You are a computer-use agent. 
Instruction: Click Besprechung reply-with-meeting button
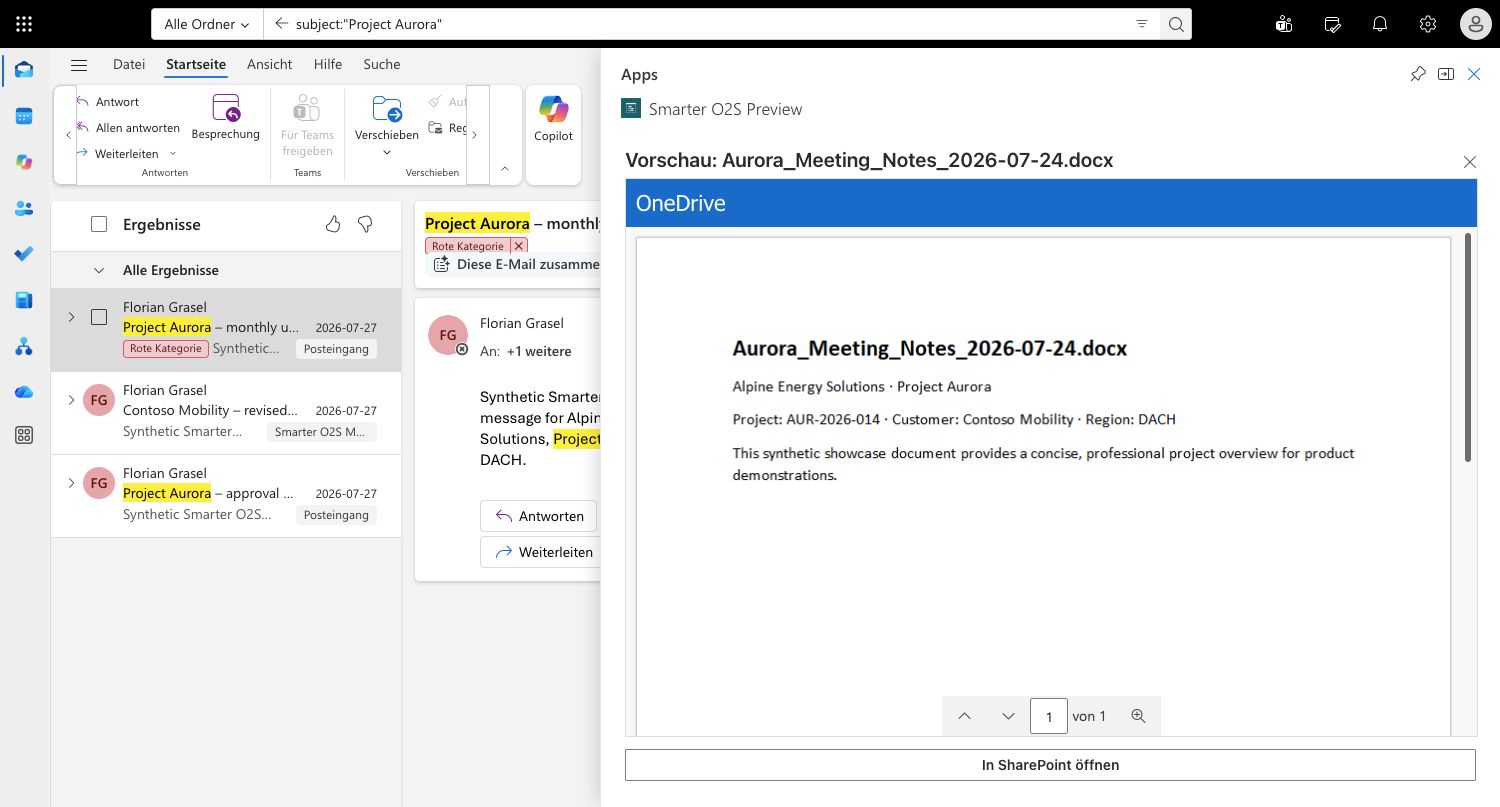pyautogui.click(x=226, y=118)
